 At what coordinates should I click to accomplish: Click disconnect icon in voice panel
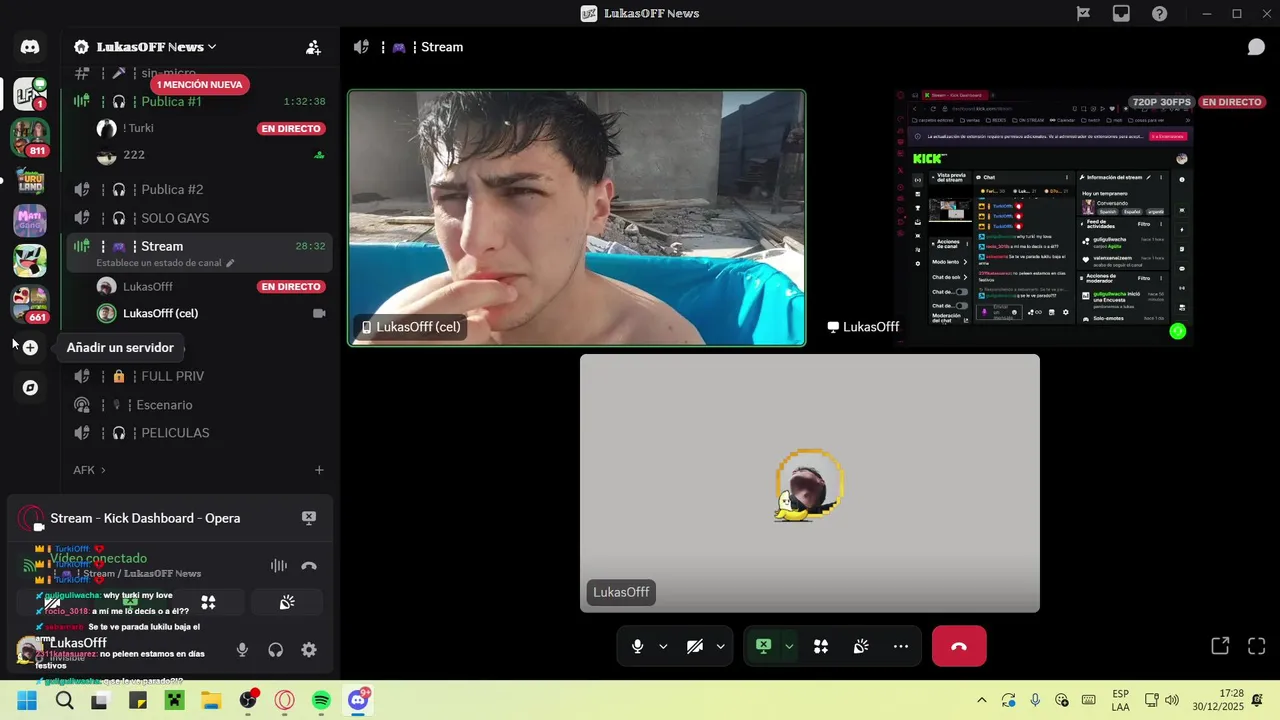pos(309,566)
